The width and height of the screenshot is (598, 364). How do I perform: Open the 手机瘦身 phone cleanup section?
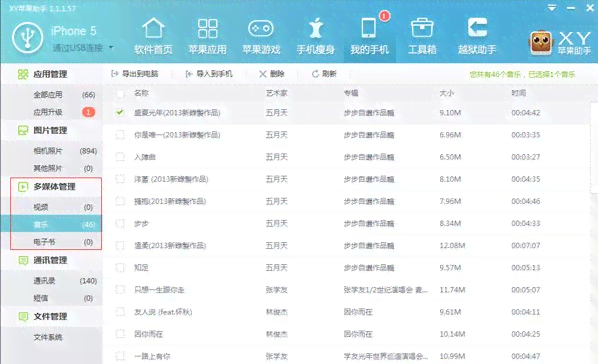coord(316,37)
